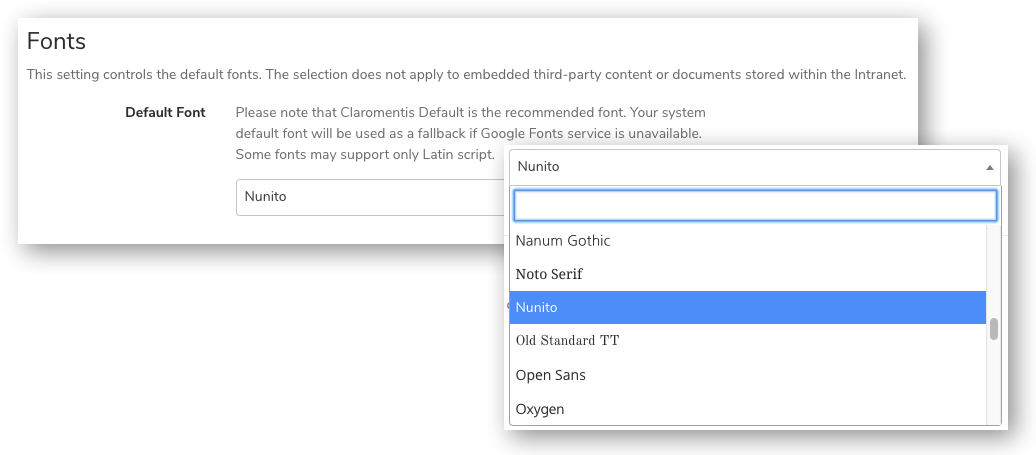
Task: Click the Latin script support note
Action: [364, 154]
